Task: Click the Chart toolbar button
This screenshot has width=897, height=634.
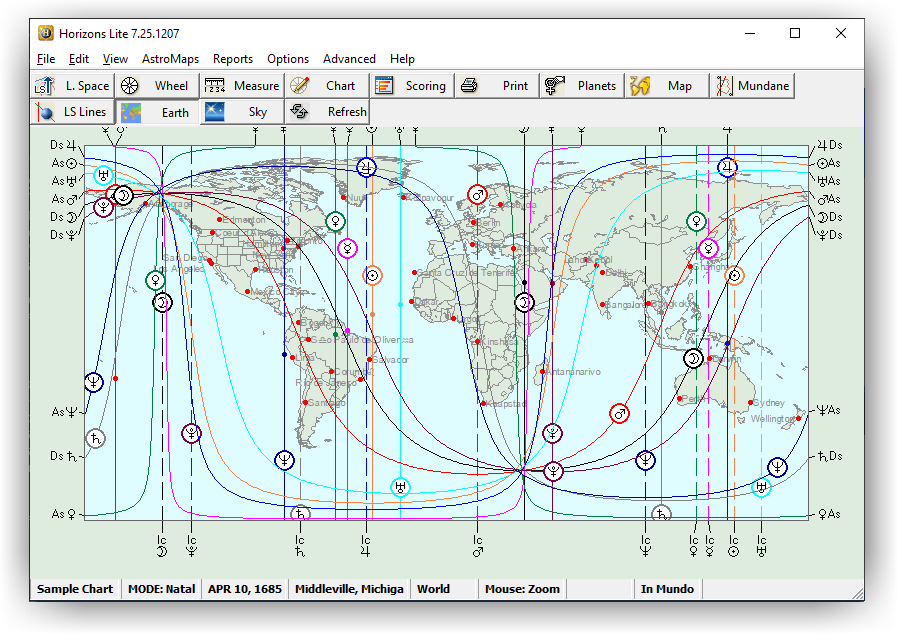Action: point(327,86)
